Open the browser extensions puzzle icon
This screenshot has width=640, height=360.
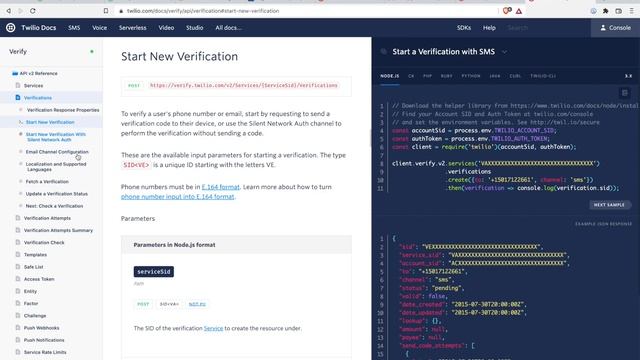click(x=606, y=11)
